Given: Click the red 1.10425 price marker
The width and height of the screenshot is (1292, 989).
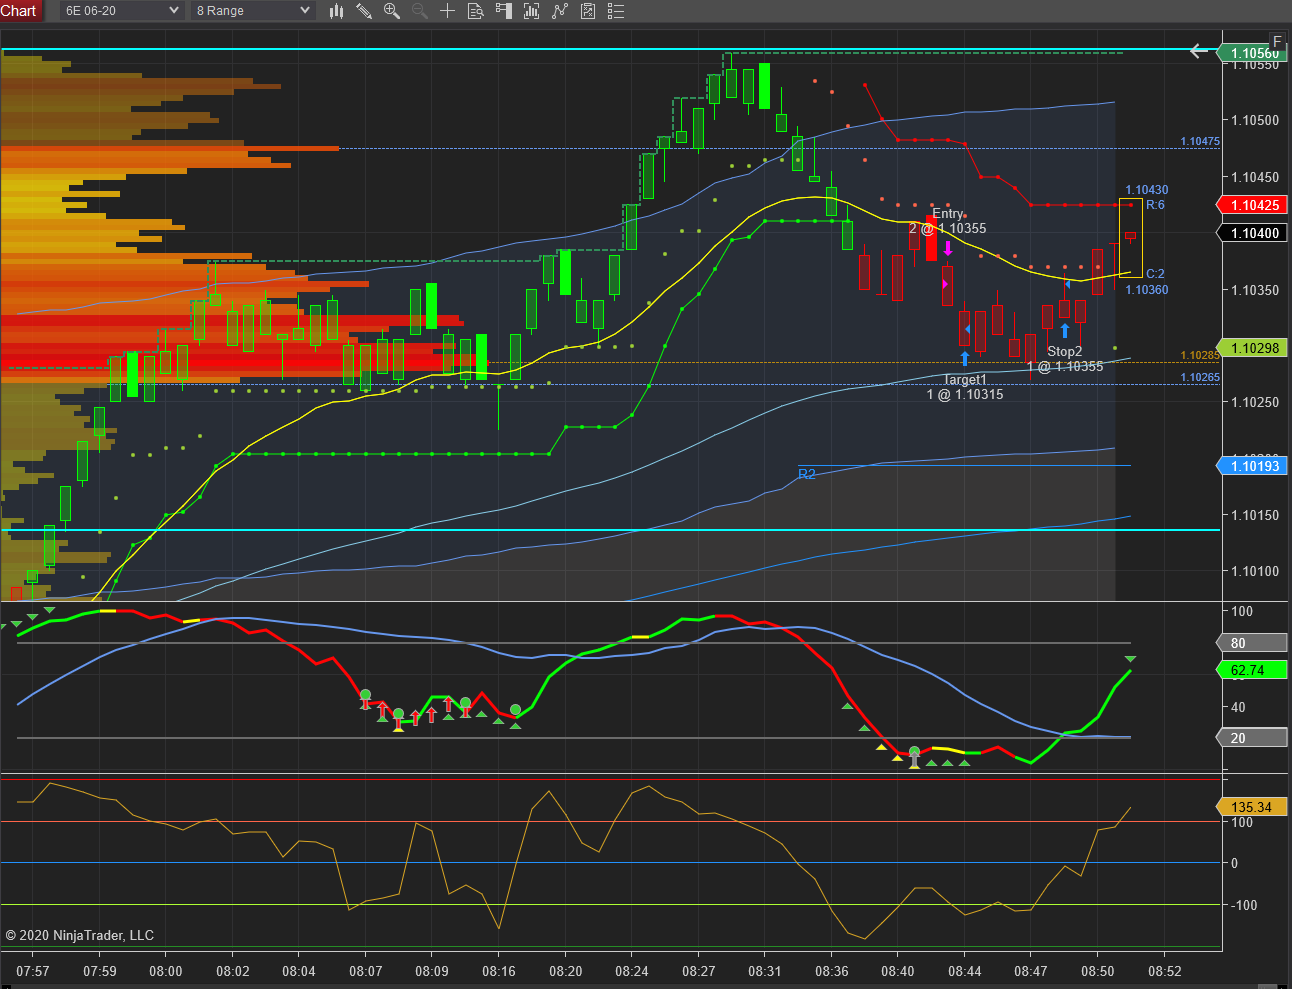Looking at the screenshot, I should point(1252,205).
